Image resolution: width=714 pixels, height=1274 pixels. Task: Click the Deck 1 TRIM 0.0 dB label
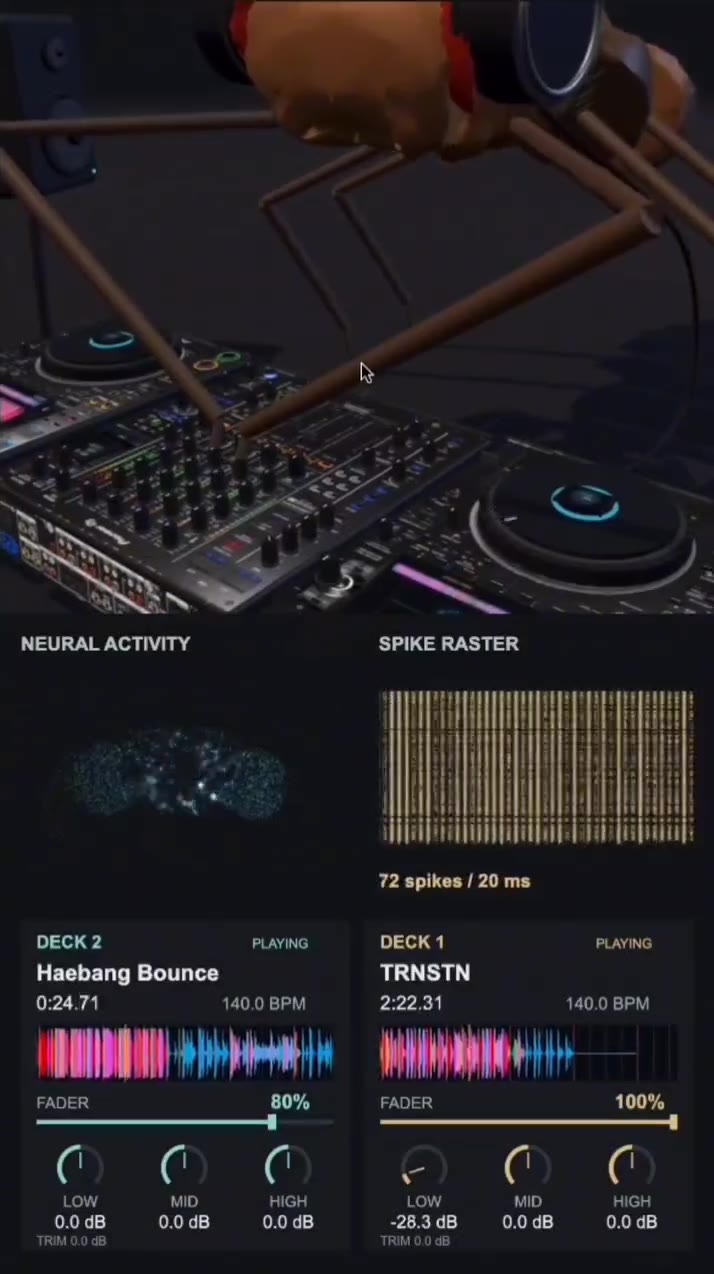coord(415,1241)
